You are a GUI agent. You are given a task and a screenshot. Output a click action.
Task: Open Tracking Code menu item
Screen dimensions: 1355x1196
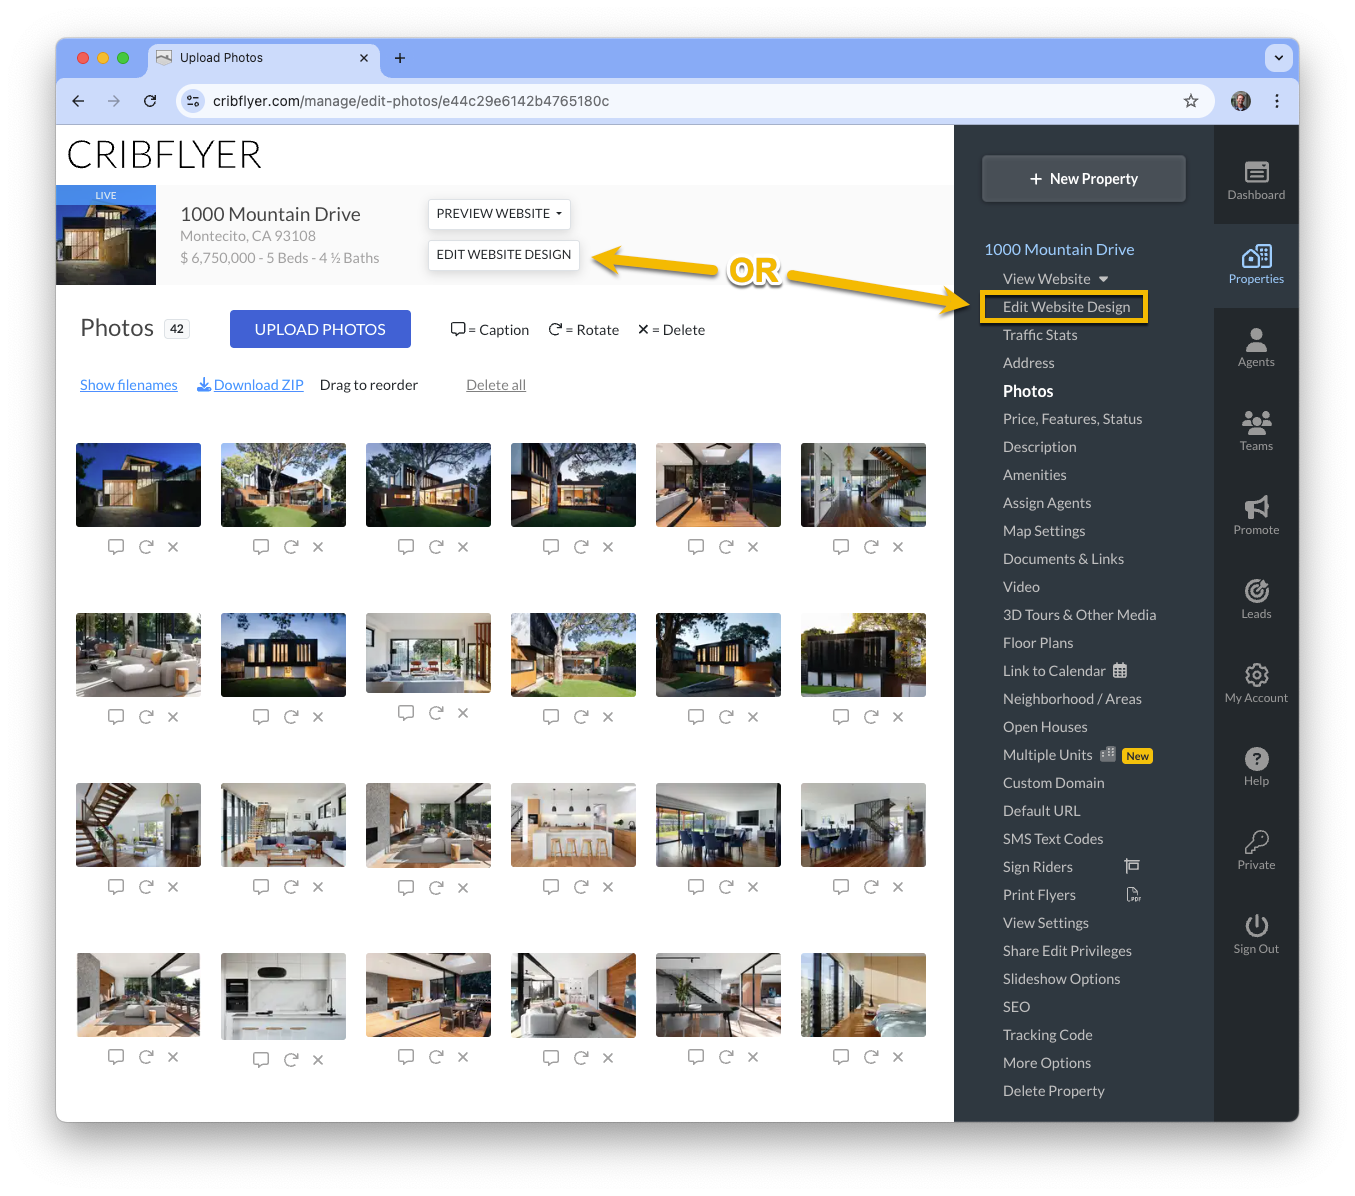[x=1047, y=1035]
